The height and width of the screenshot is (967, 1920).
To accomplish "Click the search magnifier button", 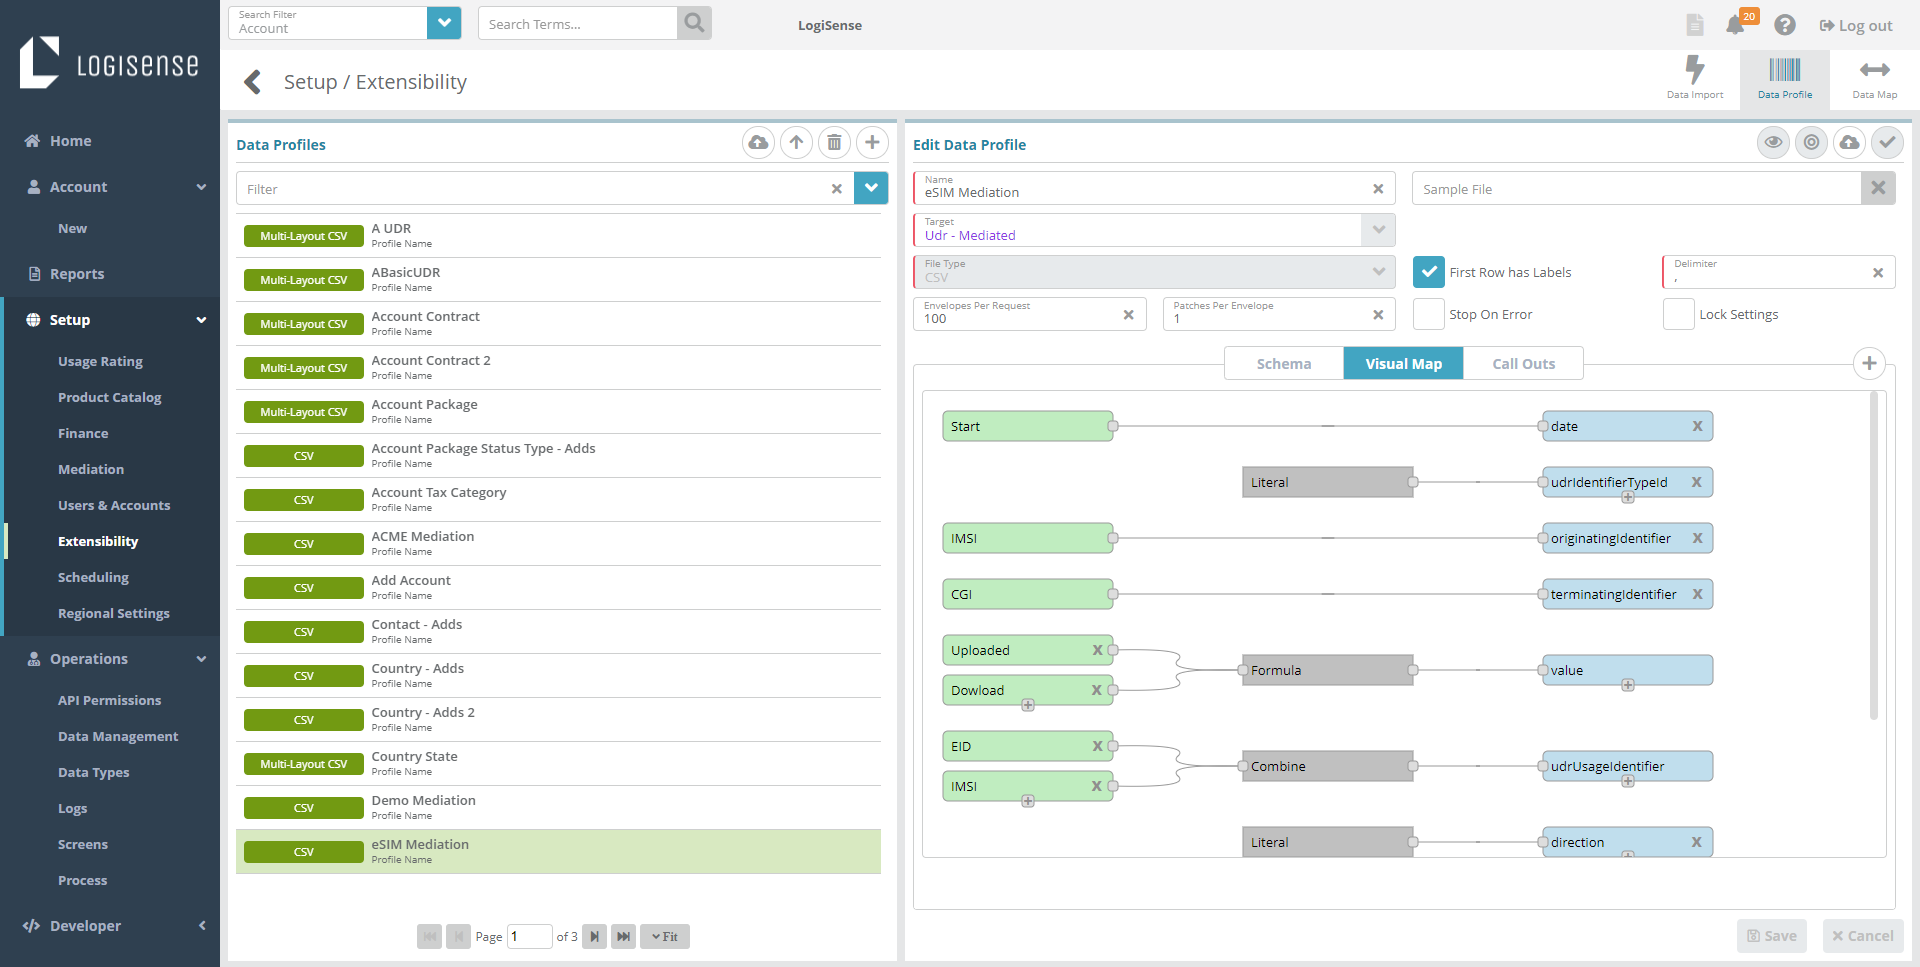I will [x=694, y=23].
